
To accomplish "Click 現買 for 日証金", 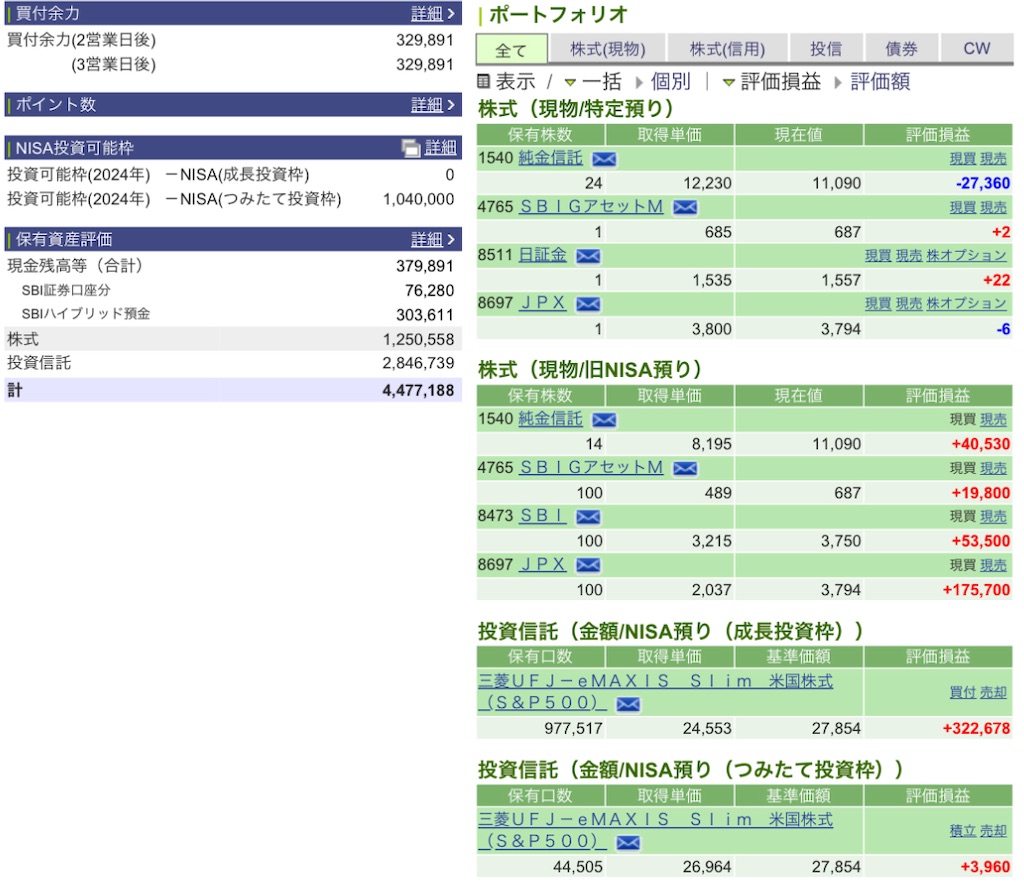I will pyautogui.click(x=878, y=255).
